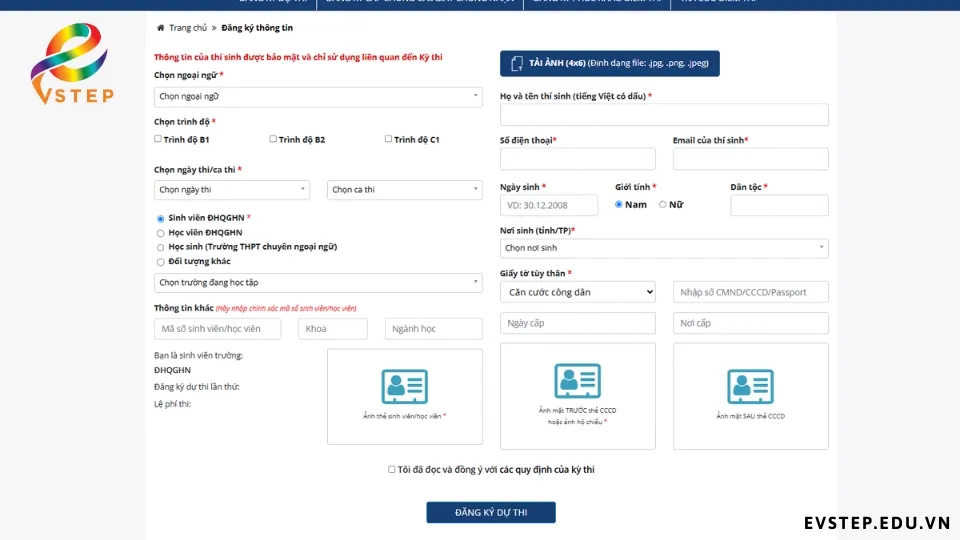
Task: Upload back CCCD photo via ID card icon
Action: point(750,386)
